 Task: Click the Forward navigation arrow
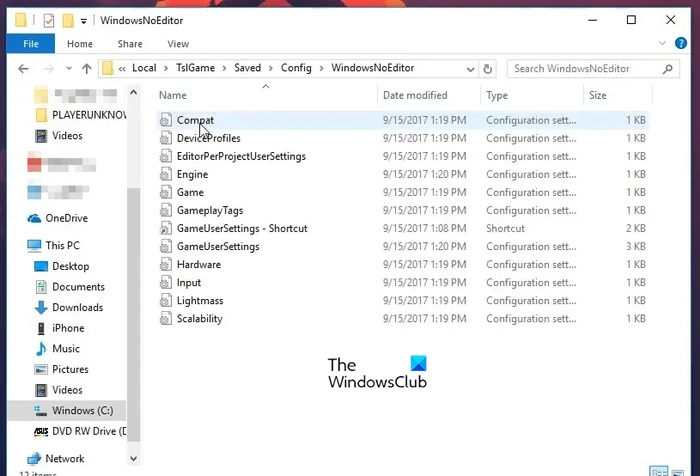tap(48, 69)
